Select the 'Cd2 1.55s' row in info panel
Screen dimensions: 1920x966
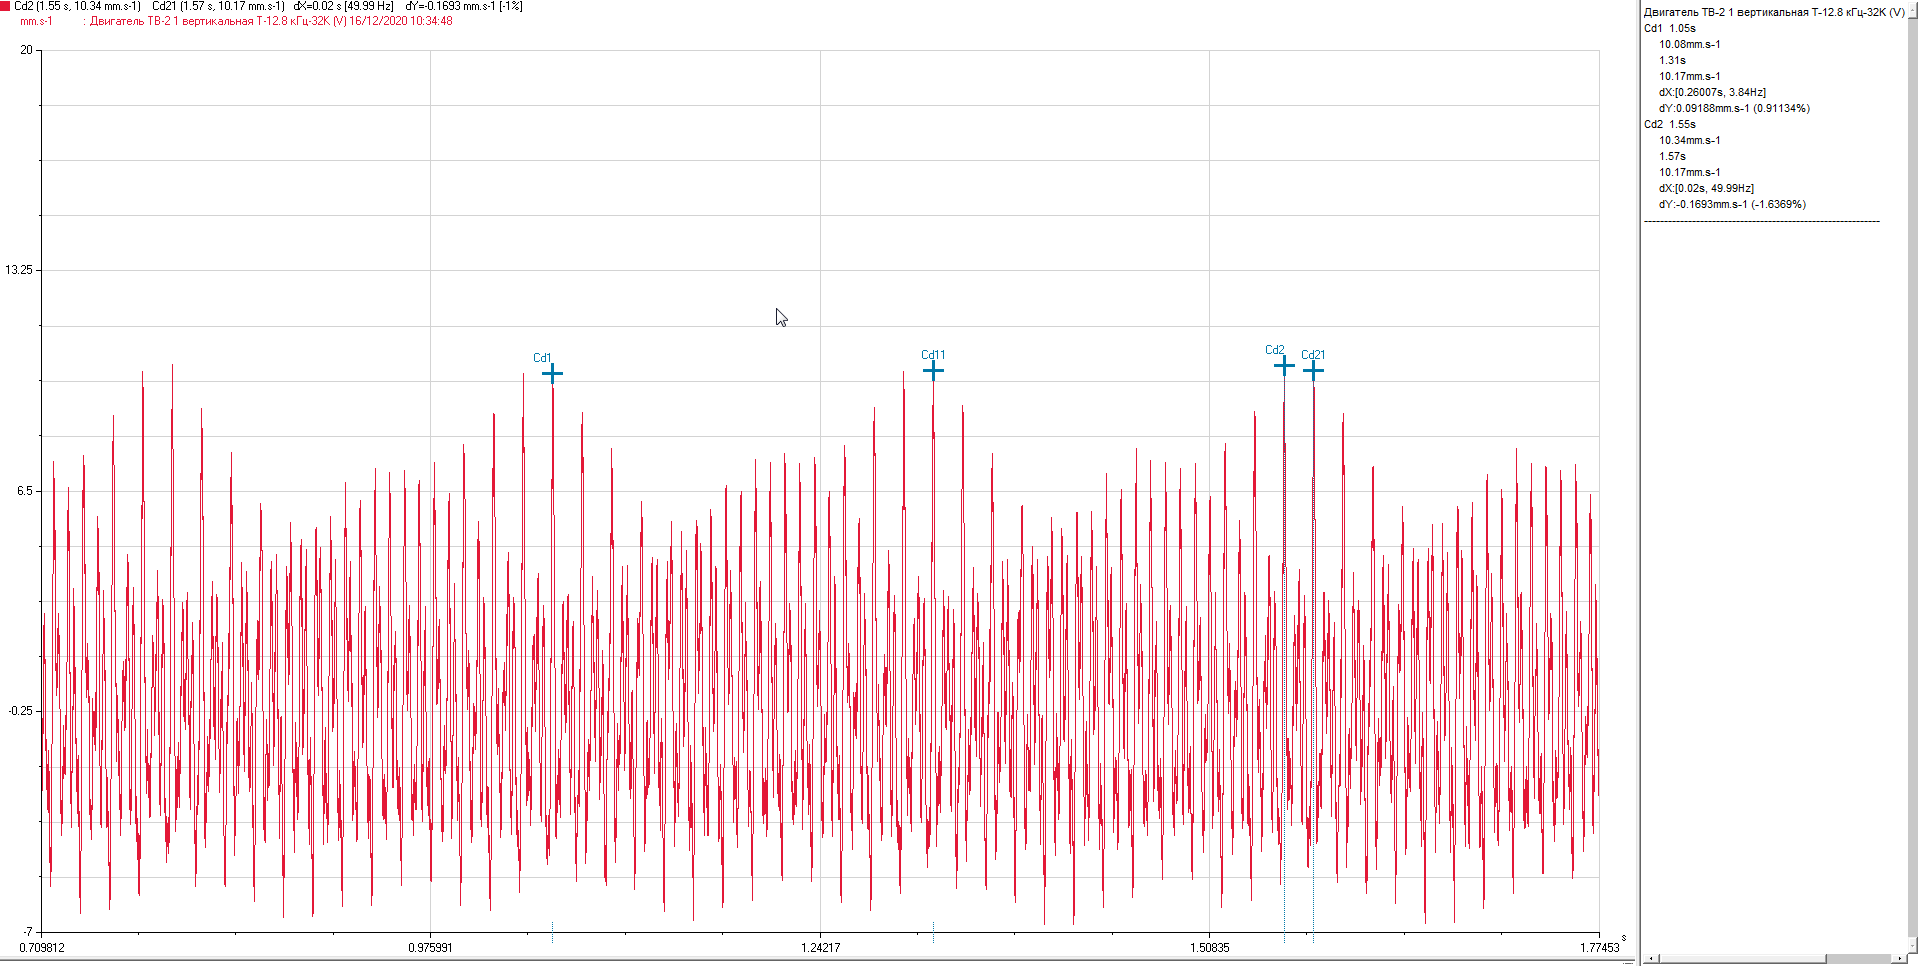(1670, 124)
